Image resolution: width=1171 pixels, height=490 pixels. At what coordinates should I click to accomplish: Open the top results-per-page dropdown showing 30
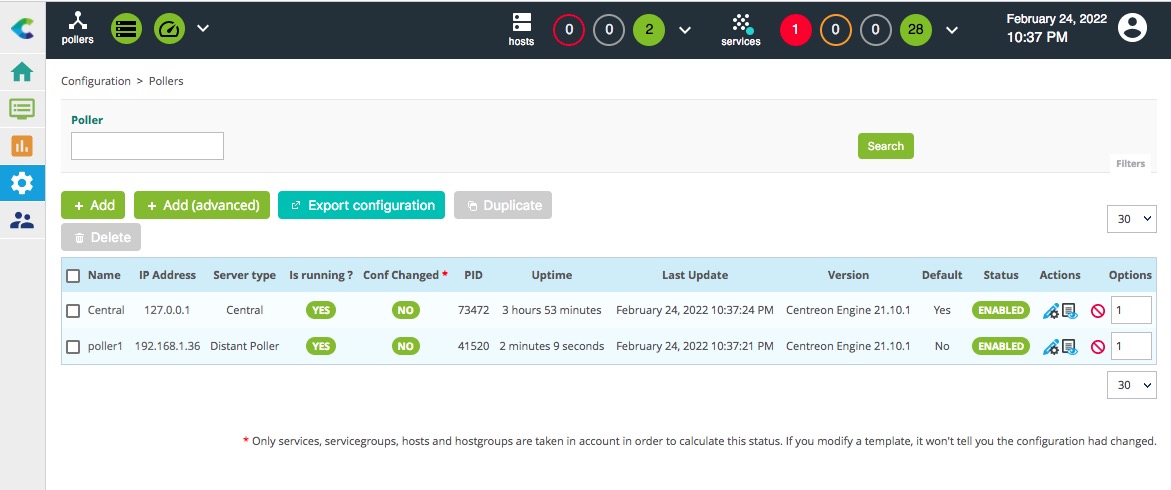click(1132, 219)
